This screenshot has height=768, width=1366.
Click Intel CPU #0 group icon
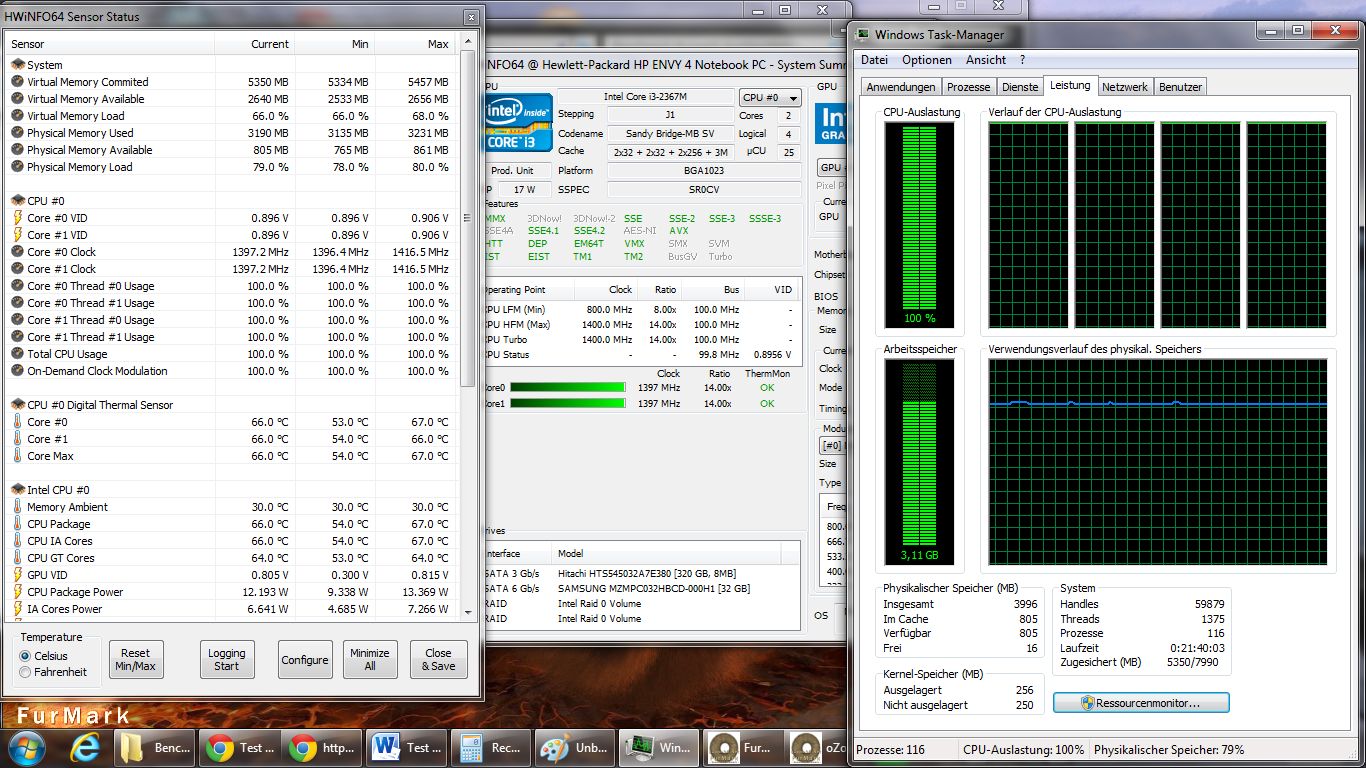tap(17, 490)
